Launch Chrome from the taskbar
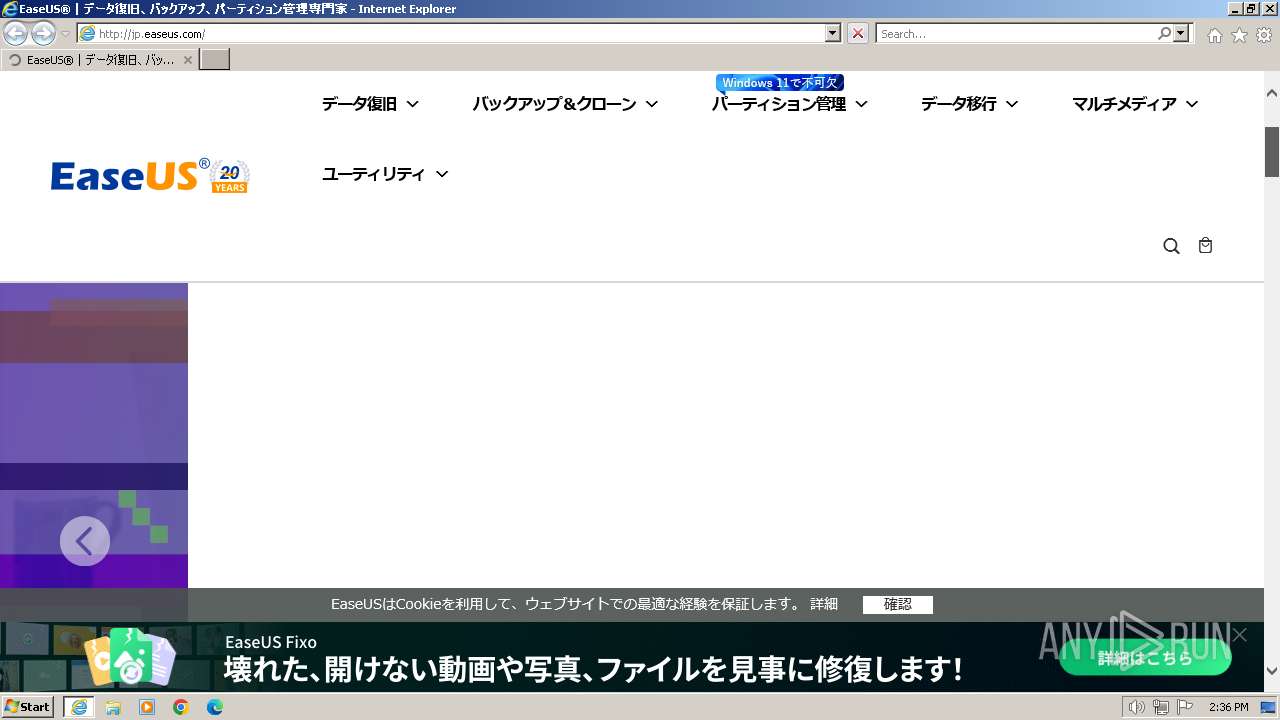Image resolution: width=1280 pixels, height=720 pixels. [x=181, y=707]
